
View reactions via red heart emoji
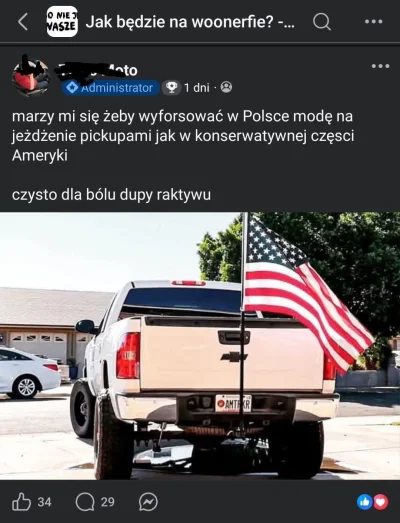coord(381,502)
